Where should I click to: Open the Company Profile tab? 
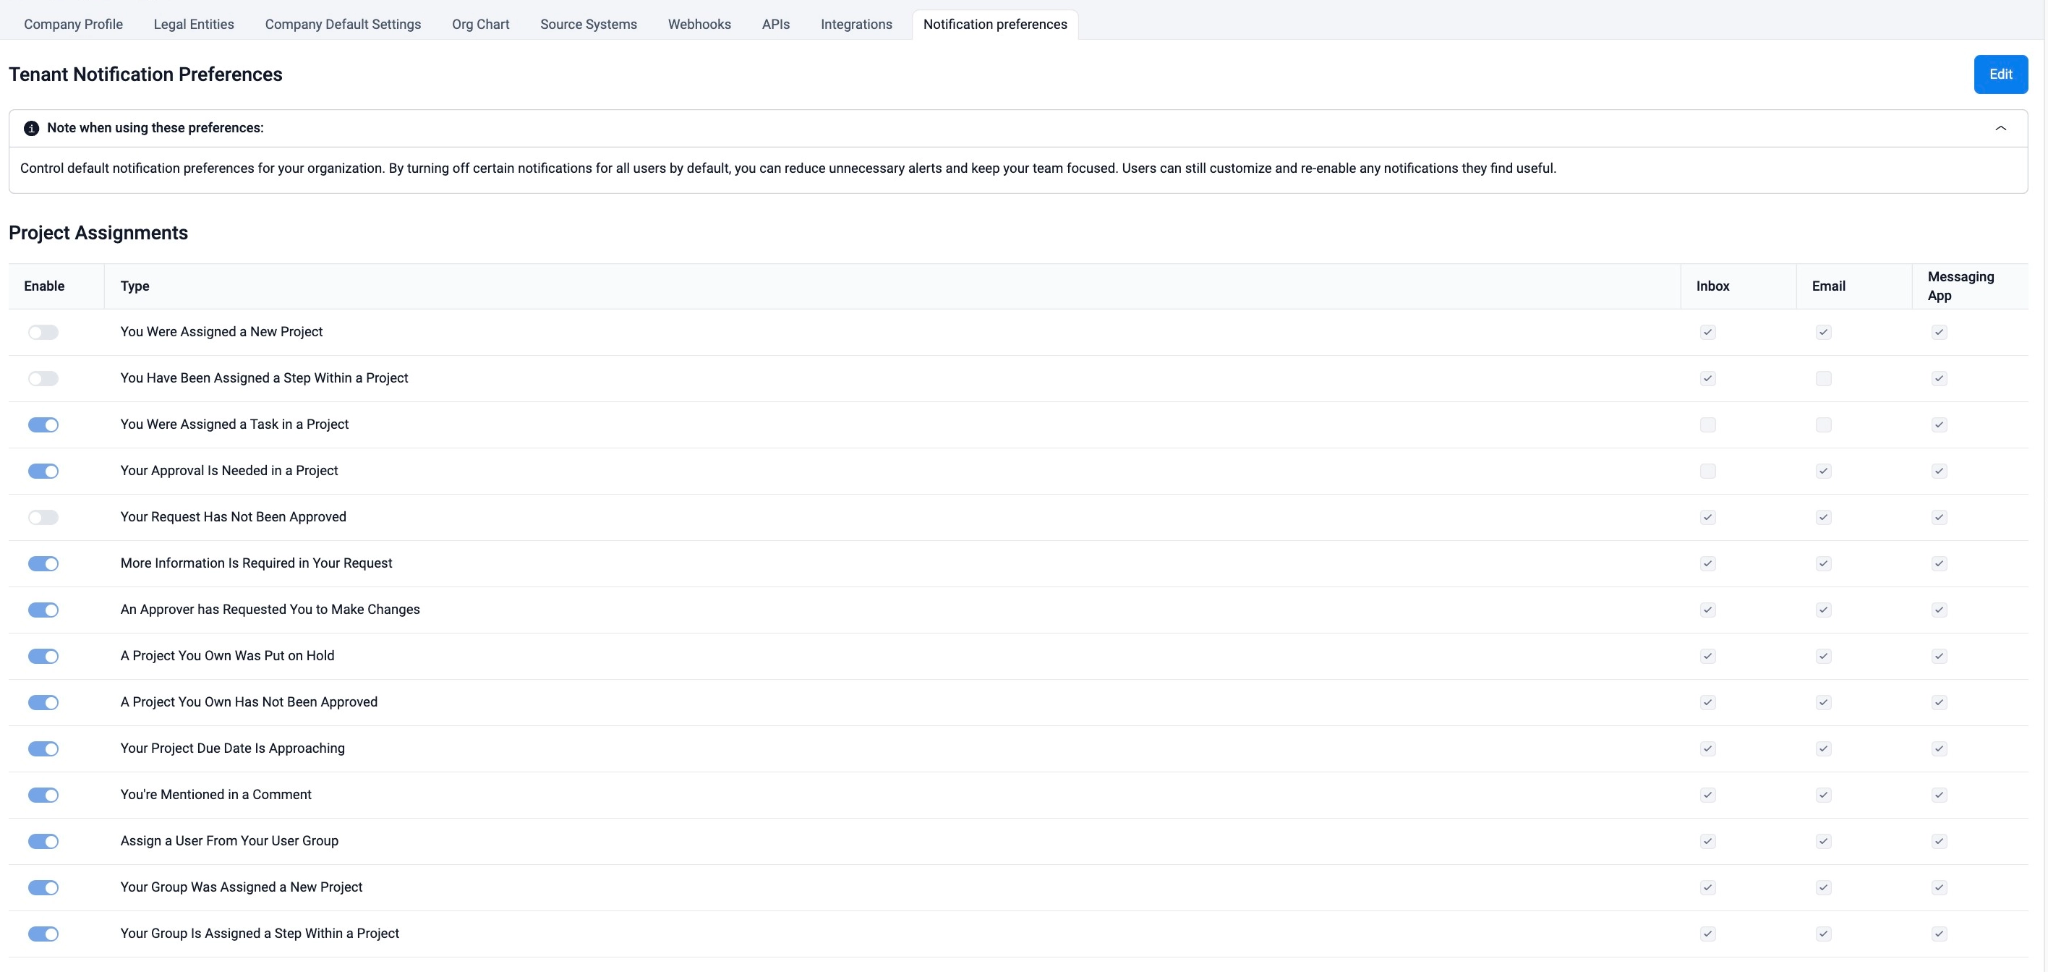[73, 24]
